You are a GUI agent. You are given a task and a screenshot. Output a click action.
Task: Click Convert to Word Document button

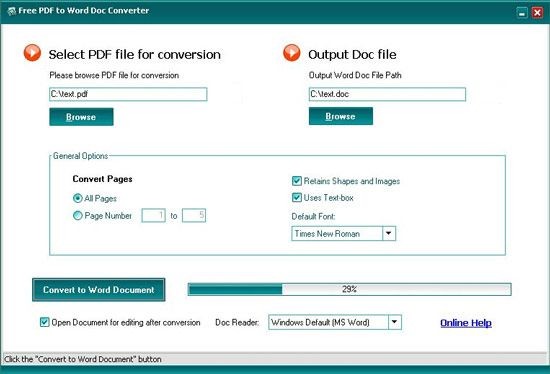pos(99,290)
